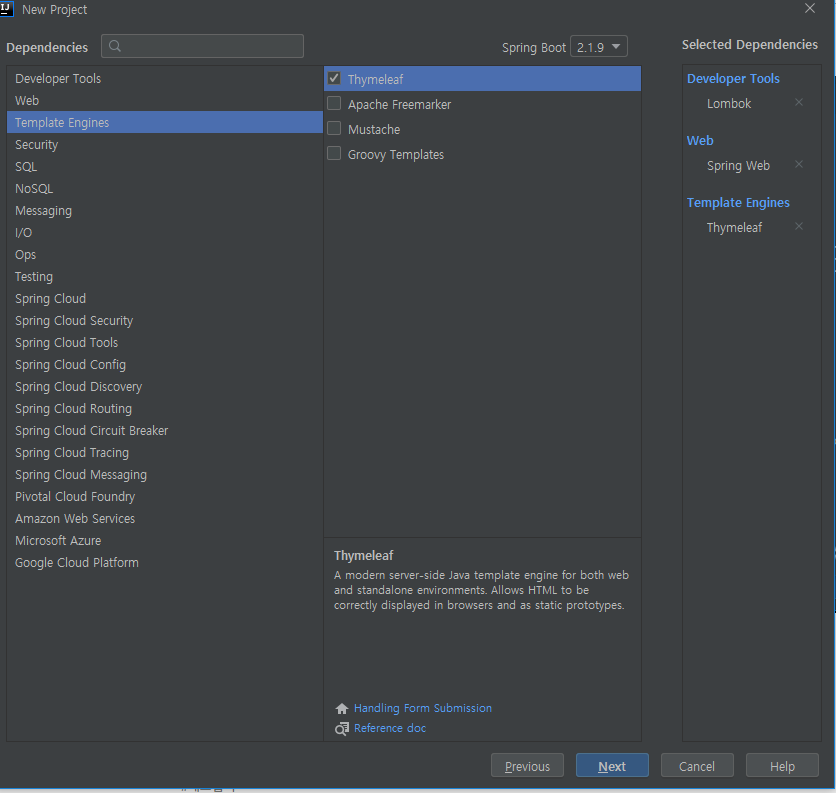Select the Messaging category
This screenshot has height=793, width=836.
point(165,211)
